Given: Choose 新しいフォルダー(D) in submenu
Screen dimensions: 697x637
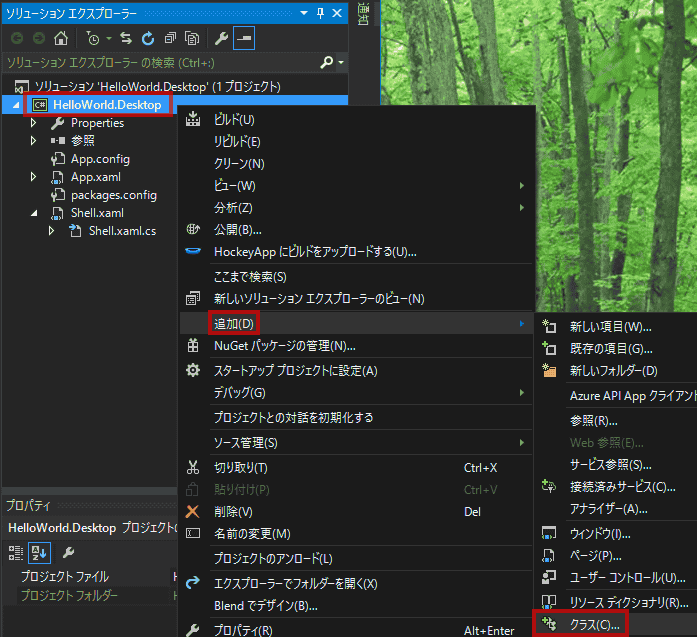Looking at the screenshot, I should click(616, 371).
